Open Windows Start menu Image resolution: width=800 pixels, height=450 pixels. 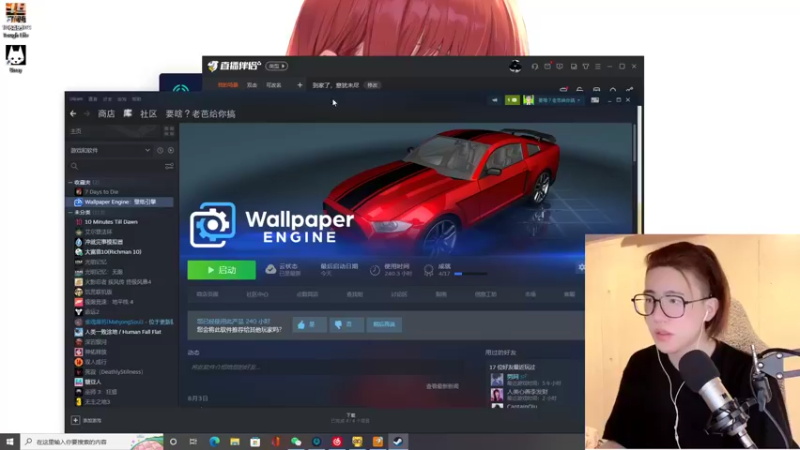(x=10, y=442)
